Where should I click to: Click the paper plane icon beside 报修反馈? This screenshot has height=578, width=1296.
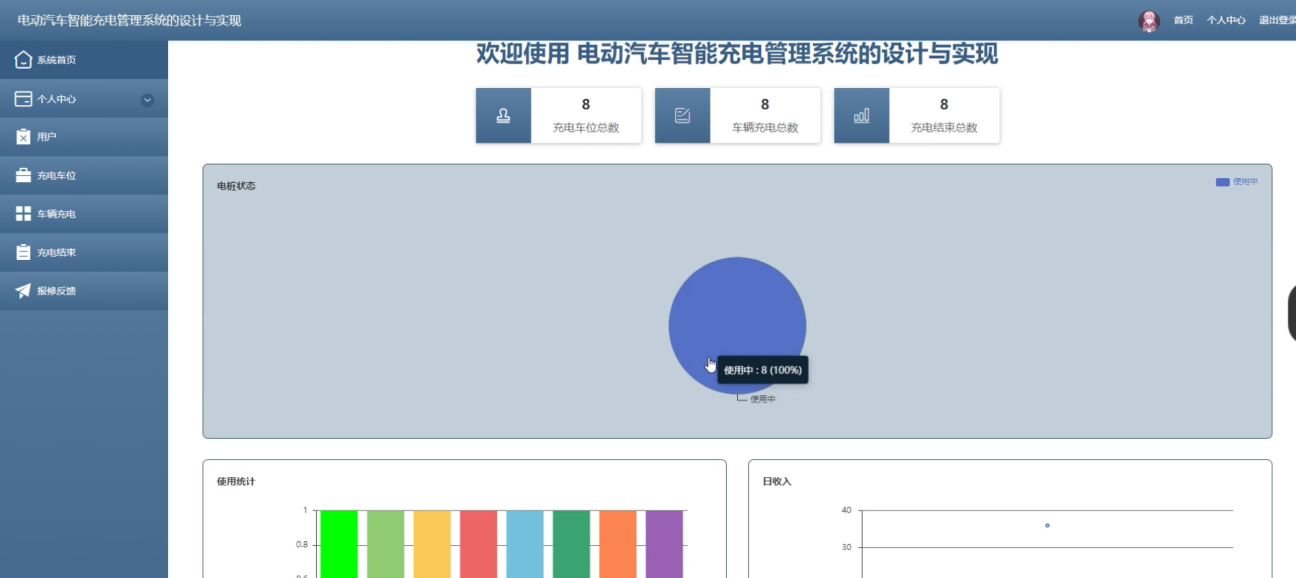tap(23, 291)
